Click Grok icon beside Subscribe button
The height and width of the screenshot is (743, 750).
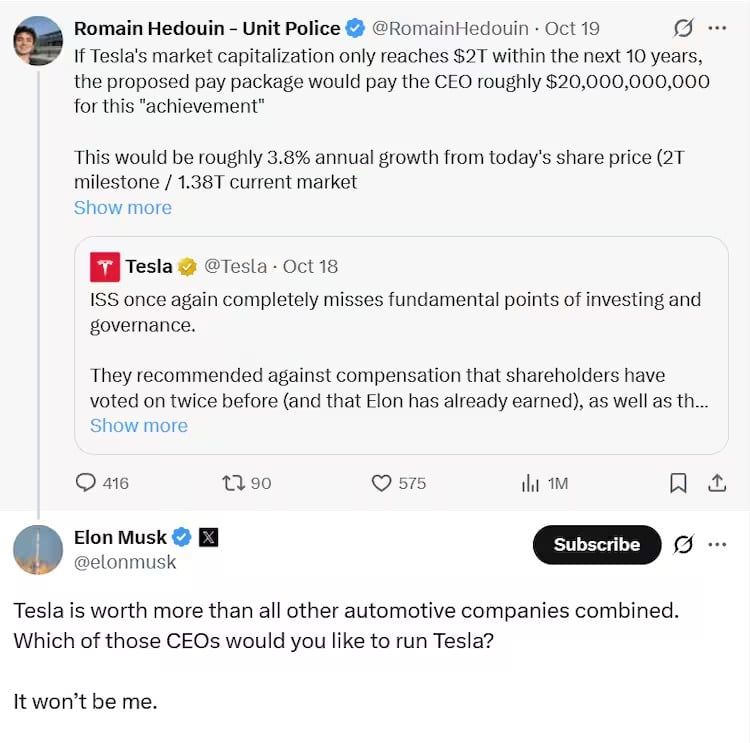[x=684, y=545]
